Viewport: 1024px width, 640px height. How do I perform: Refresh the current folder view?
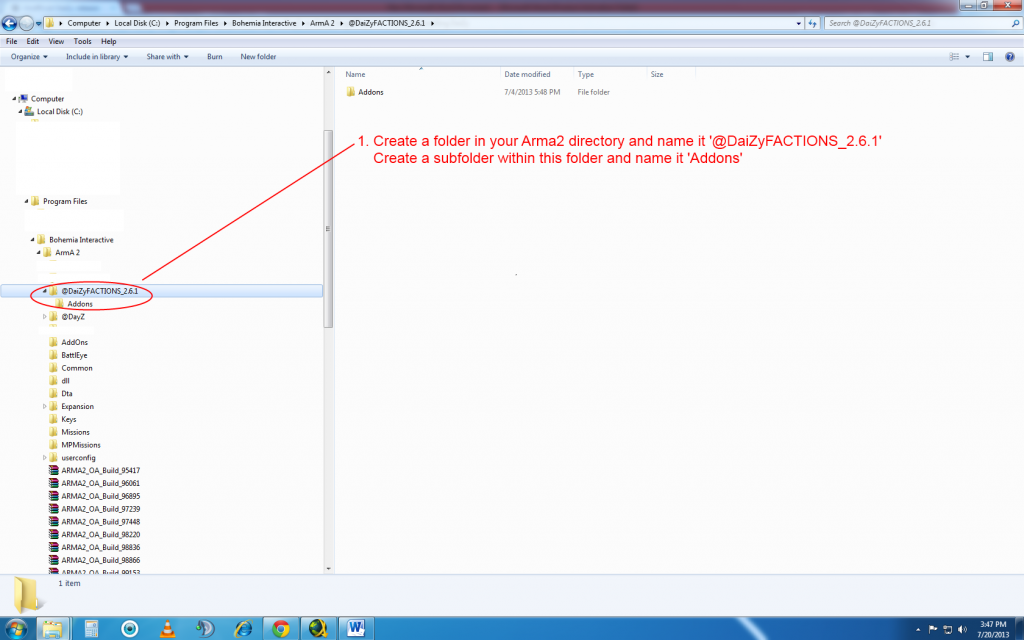point(812,23)
